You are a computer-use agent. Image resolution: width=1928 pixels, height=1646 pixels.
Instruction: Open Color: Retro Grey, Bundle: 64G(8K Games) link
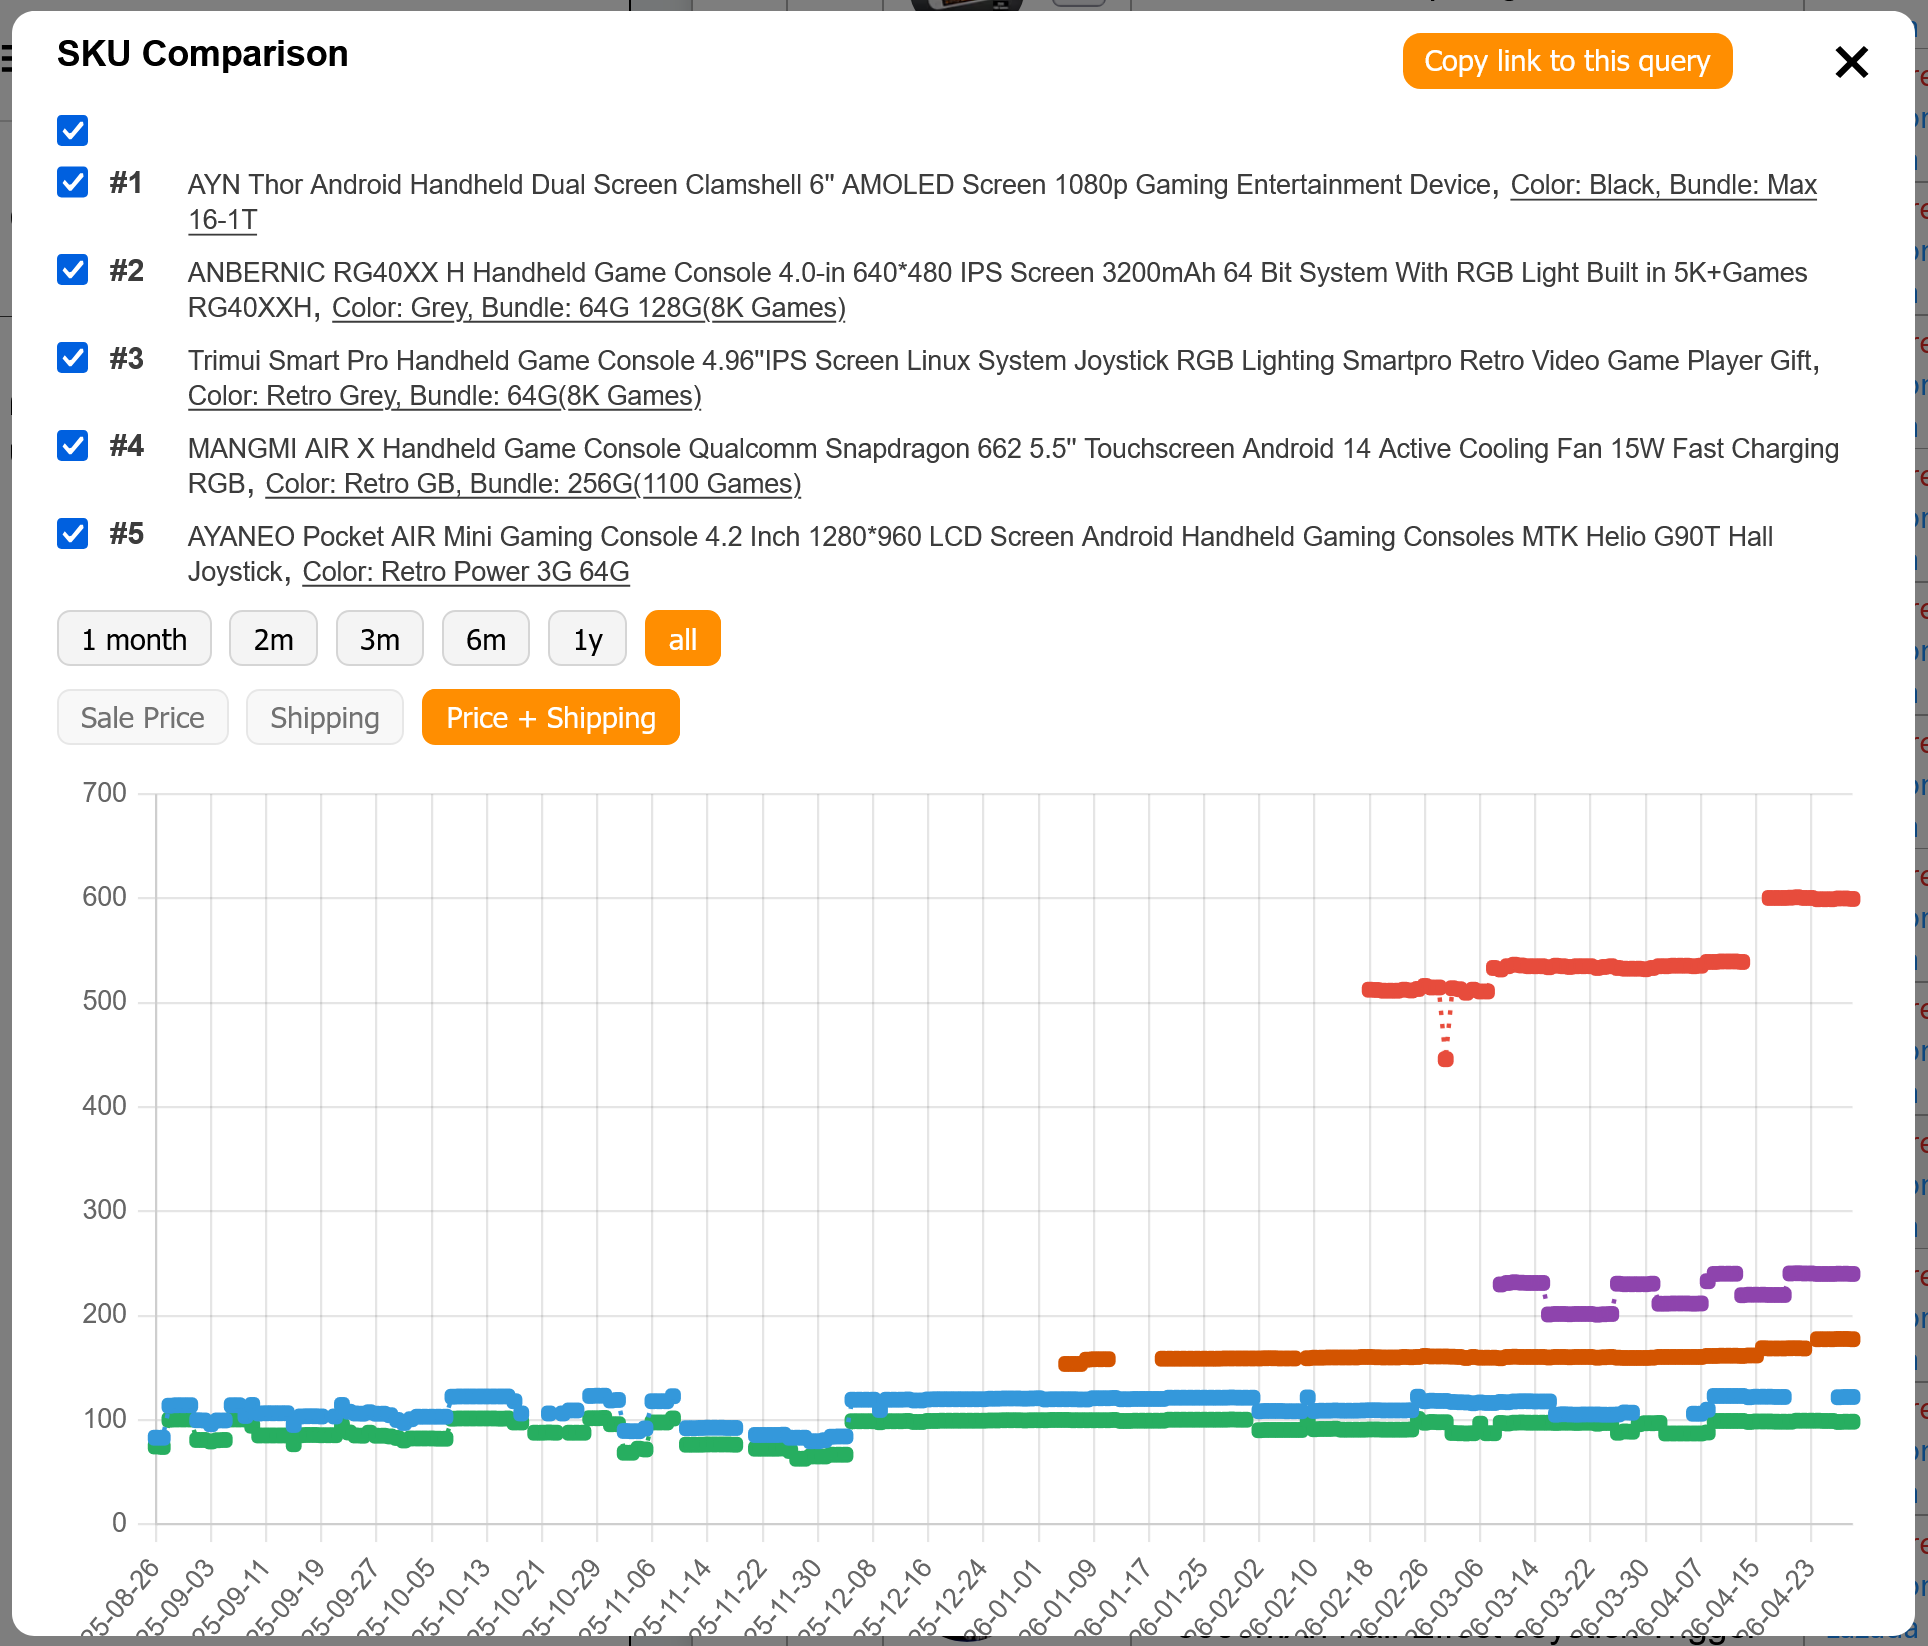pyautogui.click(x=445, y=396)
